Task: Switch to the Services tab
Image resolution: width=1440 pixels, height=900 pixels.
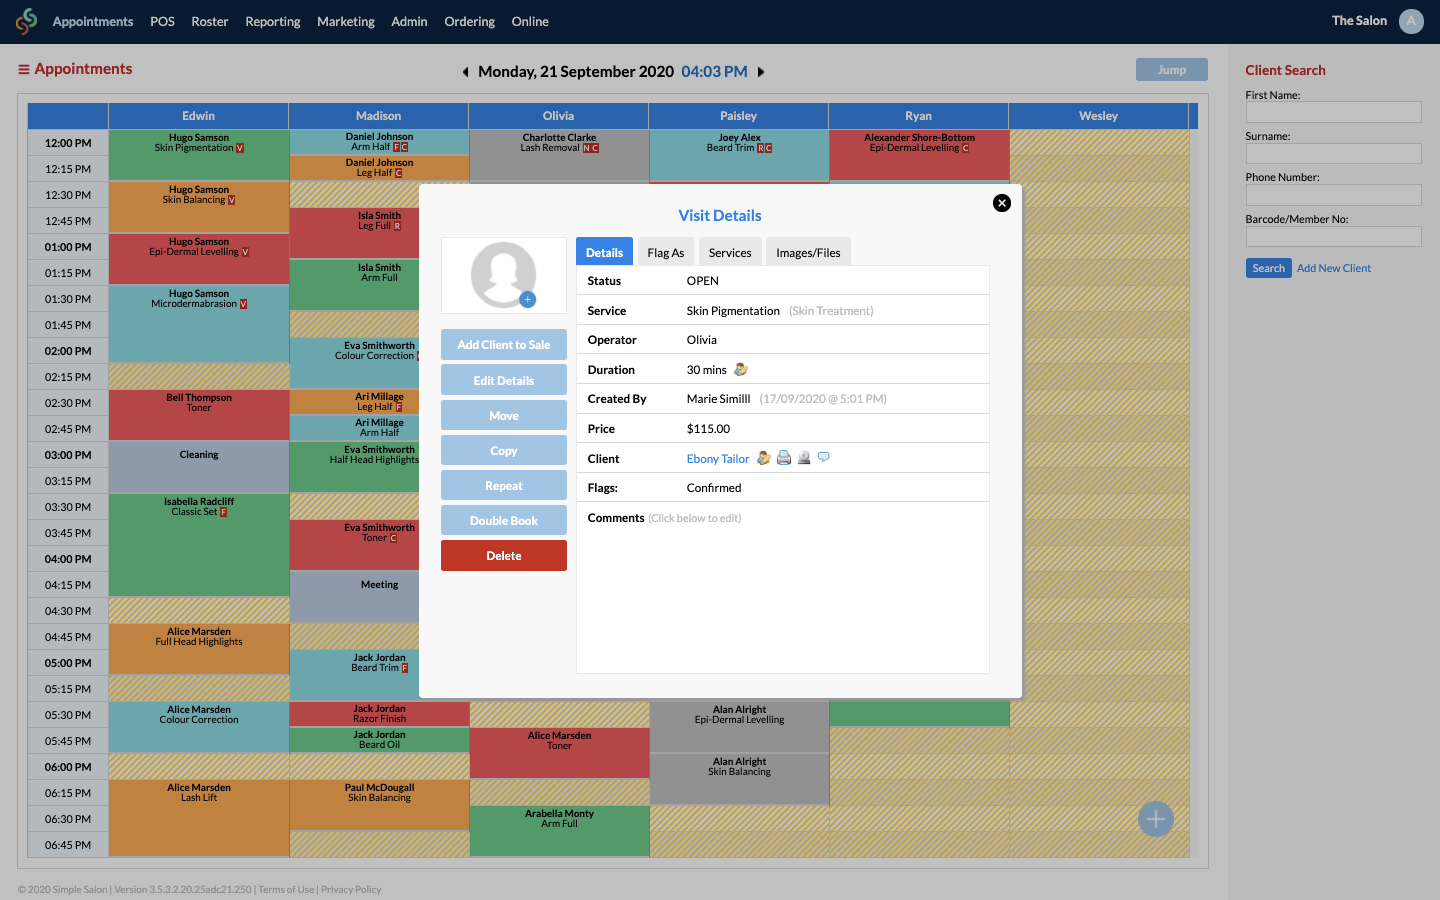Action: tap(730, 252)
